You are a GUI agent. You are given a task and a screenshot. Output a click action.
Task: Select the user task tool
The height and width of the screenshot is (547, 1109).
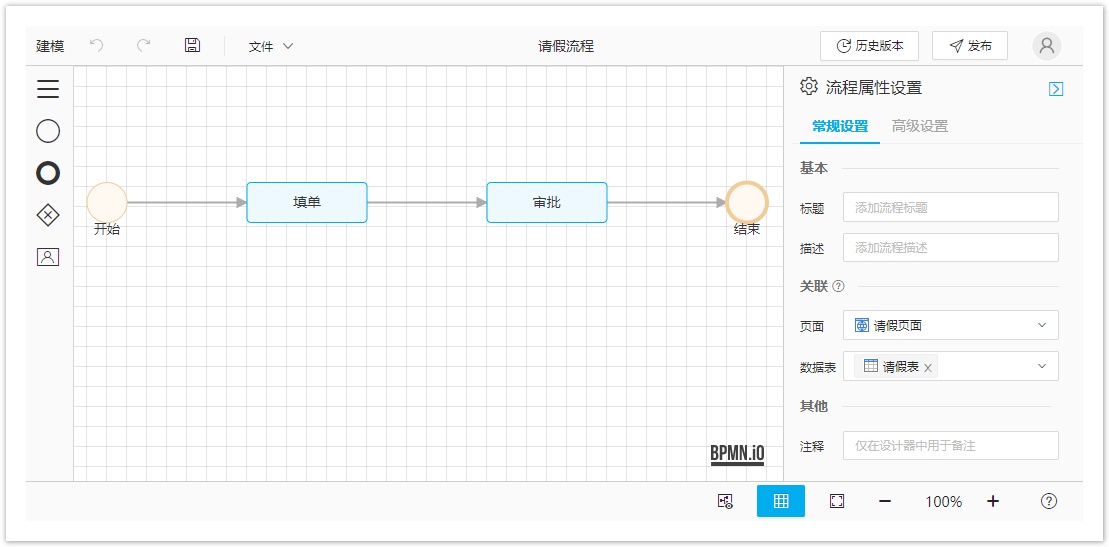pyautogui.click(x=48, y=258)
